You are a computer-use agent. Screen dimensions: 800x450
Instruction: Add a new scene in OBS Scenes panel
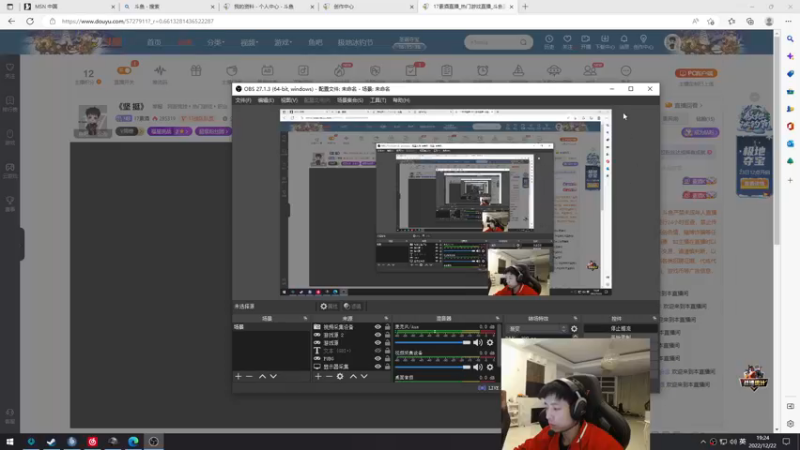[x=238, y=377]
